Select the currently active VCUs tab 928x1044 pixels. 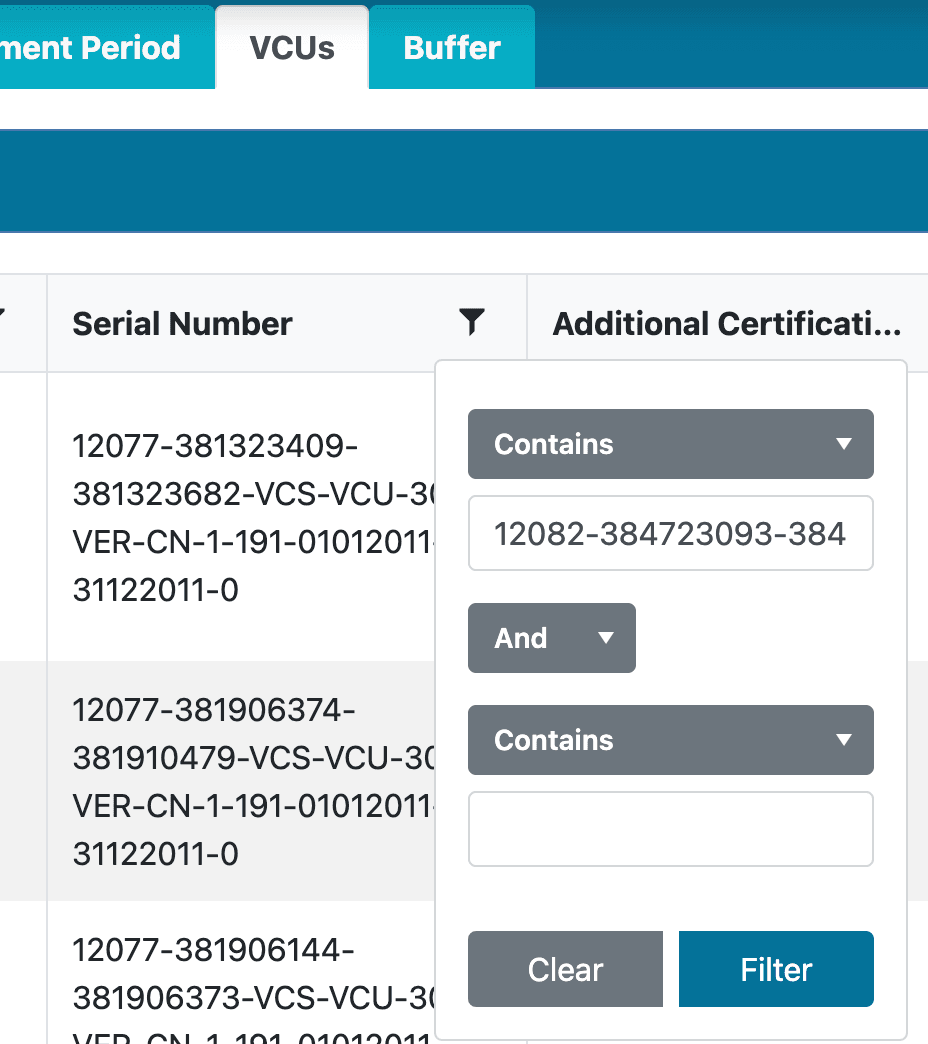(x=291, y=46)
